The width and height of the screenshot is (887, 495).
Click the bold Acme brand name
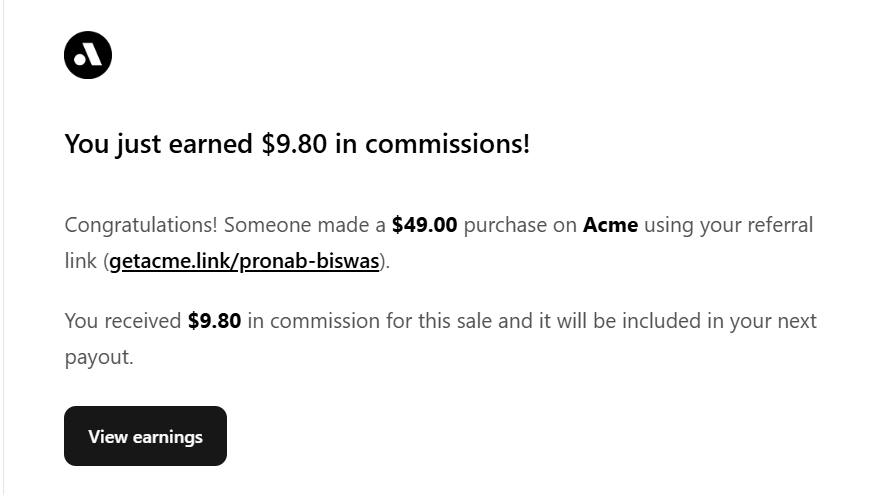[610, 225]
